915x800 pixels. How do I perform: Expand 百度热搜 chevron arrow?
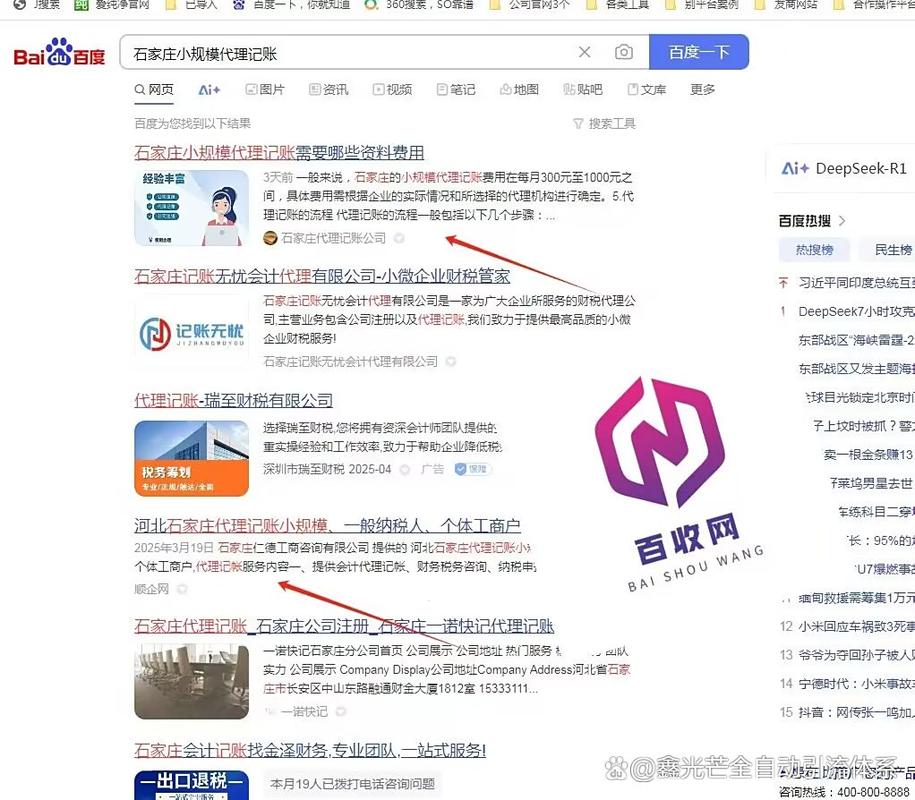coord(841,221)
